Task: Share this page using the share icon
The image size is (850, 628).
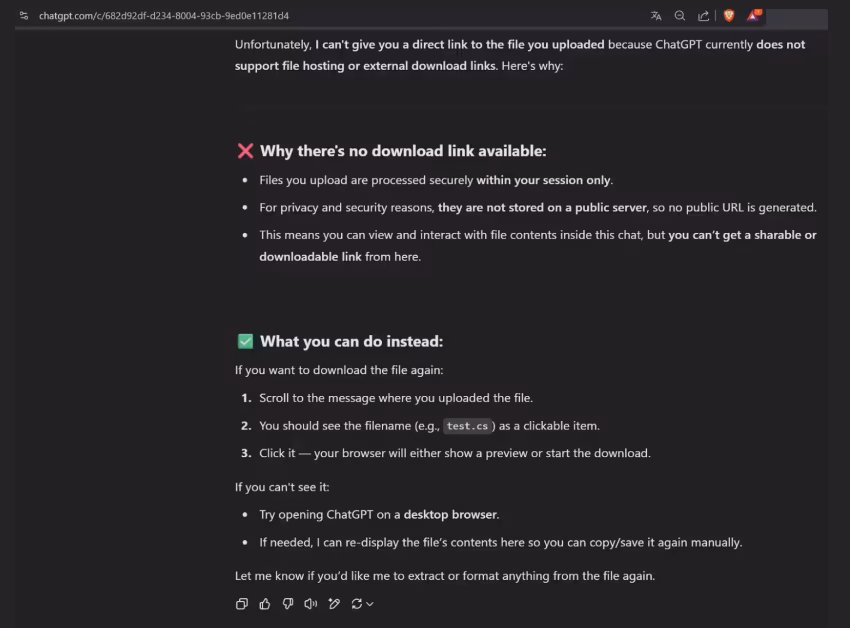Action: coord(704,16)
